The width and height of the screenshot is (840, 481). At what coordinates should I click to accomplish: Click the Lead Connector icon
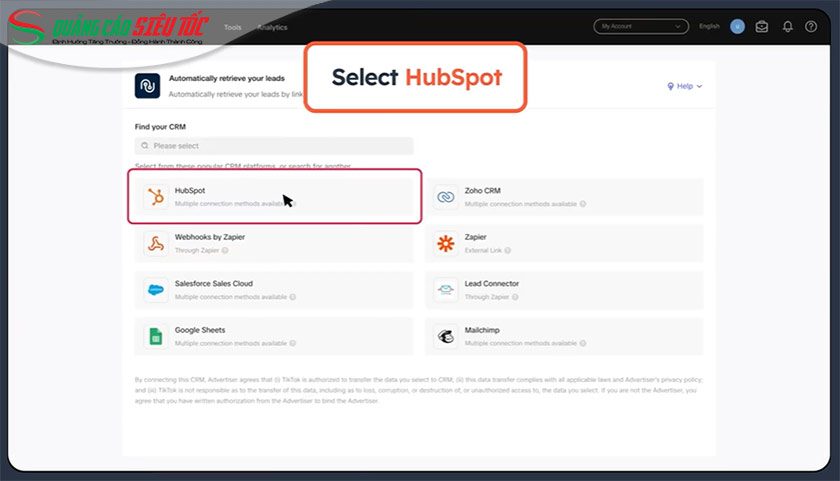pos(446,290)
